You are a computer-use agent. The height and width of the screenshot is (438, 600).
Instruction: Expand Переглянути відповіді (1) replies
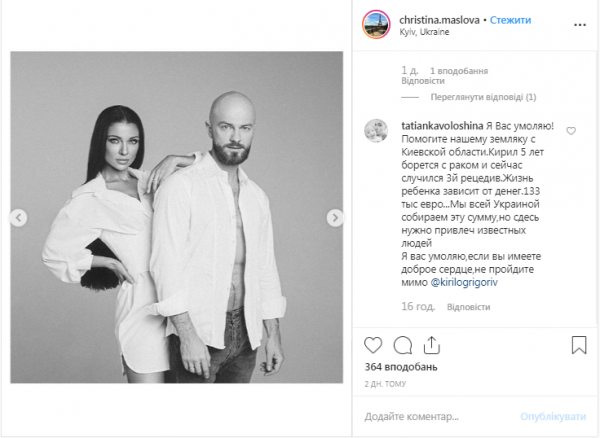[x=483, y=97]
